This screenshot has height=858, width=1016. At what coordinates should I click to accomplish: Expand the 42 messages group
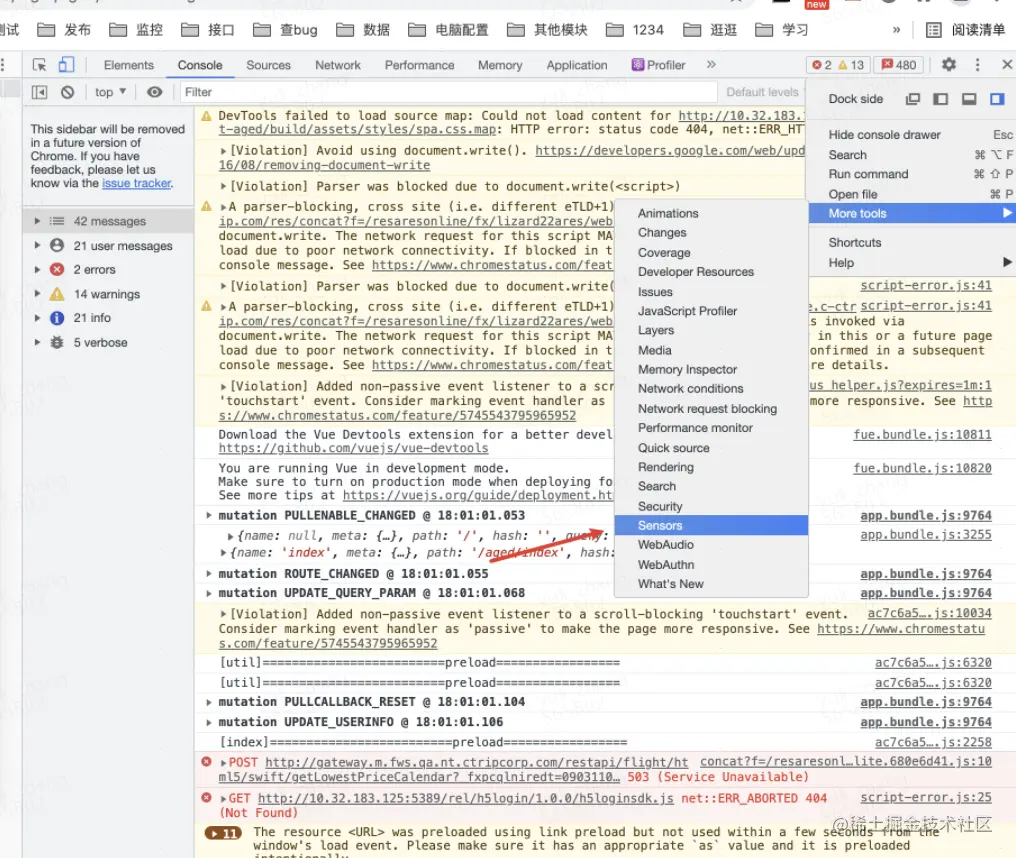click(x=38, y=221)
